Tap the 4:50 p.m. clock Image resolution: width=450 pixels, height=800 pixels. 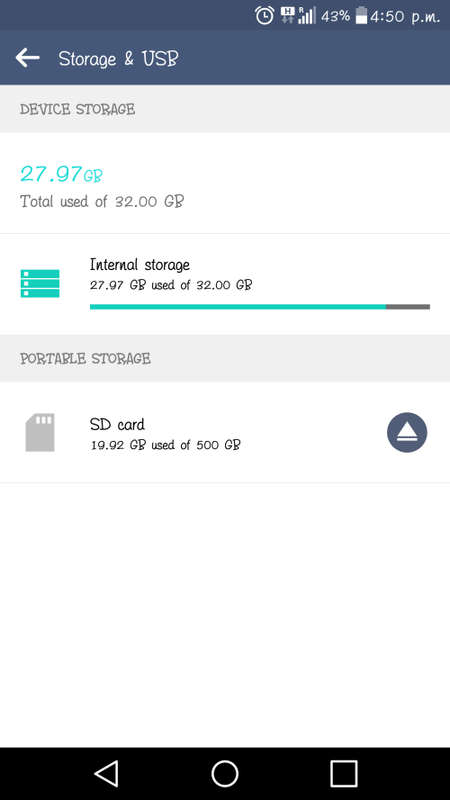tap(405, 16)
